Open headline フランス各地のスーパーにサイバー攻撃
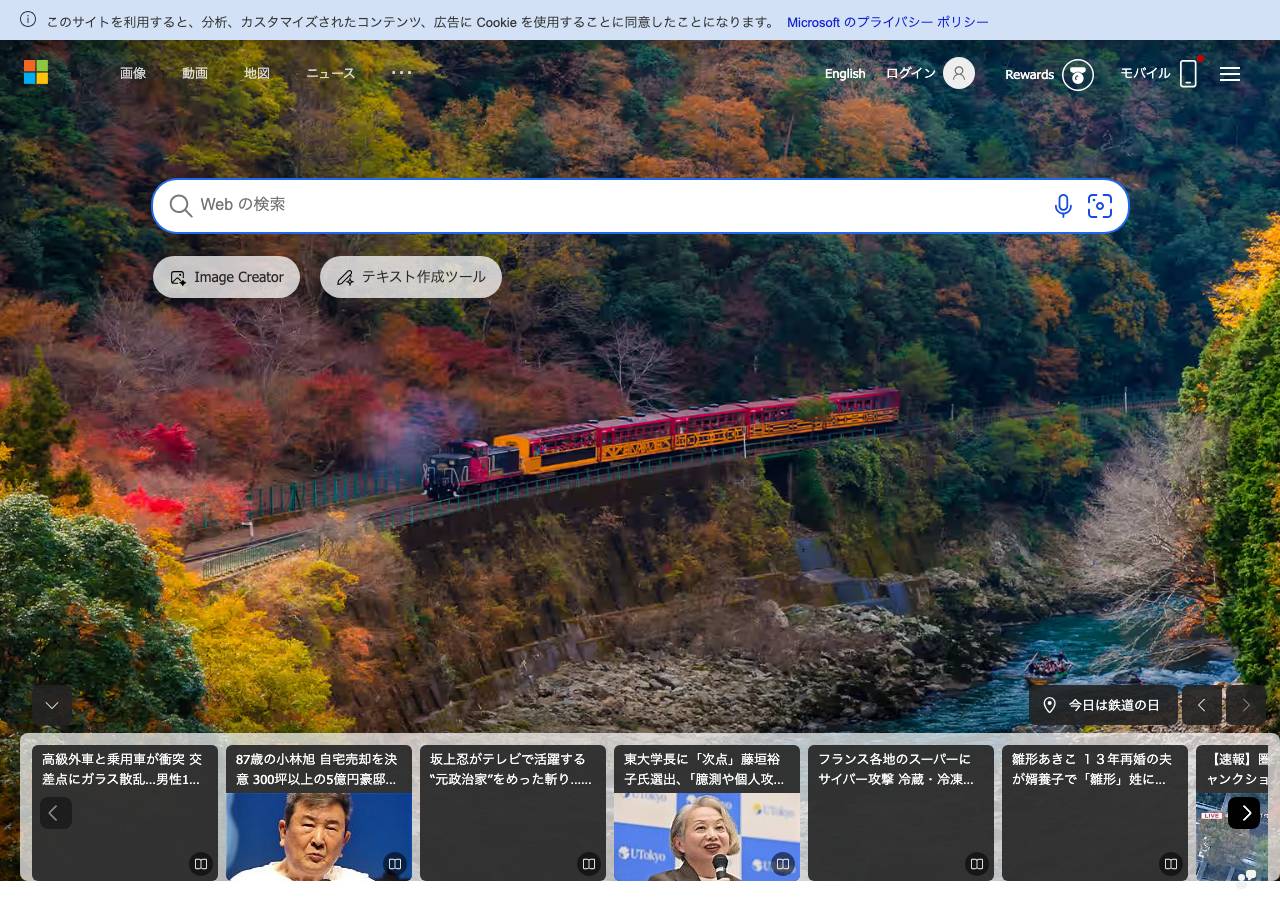The height and width of the screenshot is (900, 1280). (896, 769)
